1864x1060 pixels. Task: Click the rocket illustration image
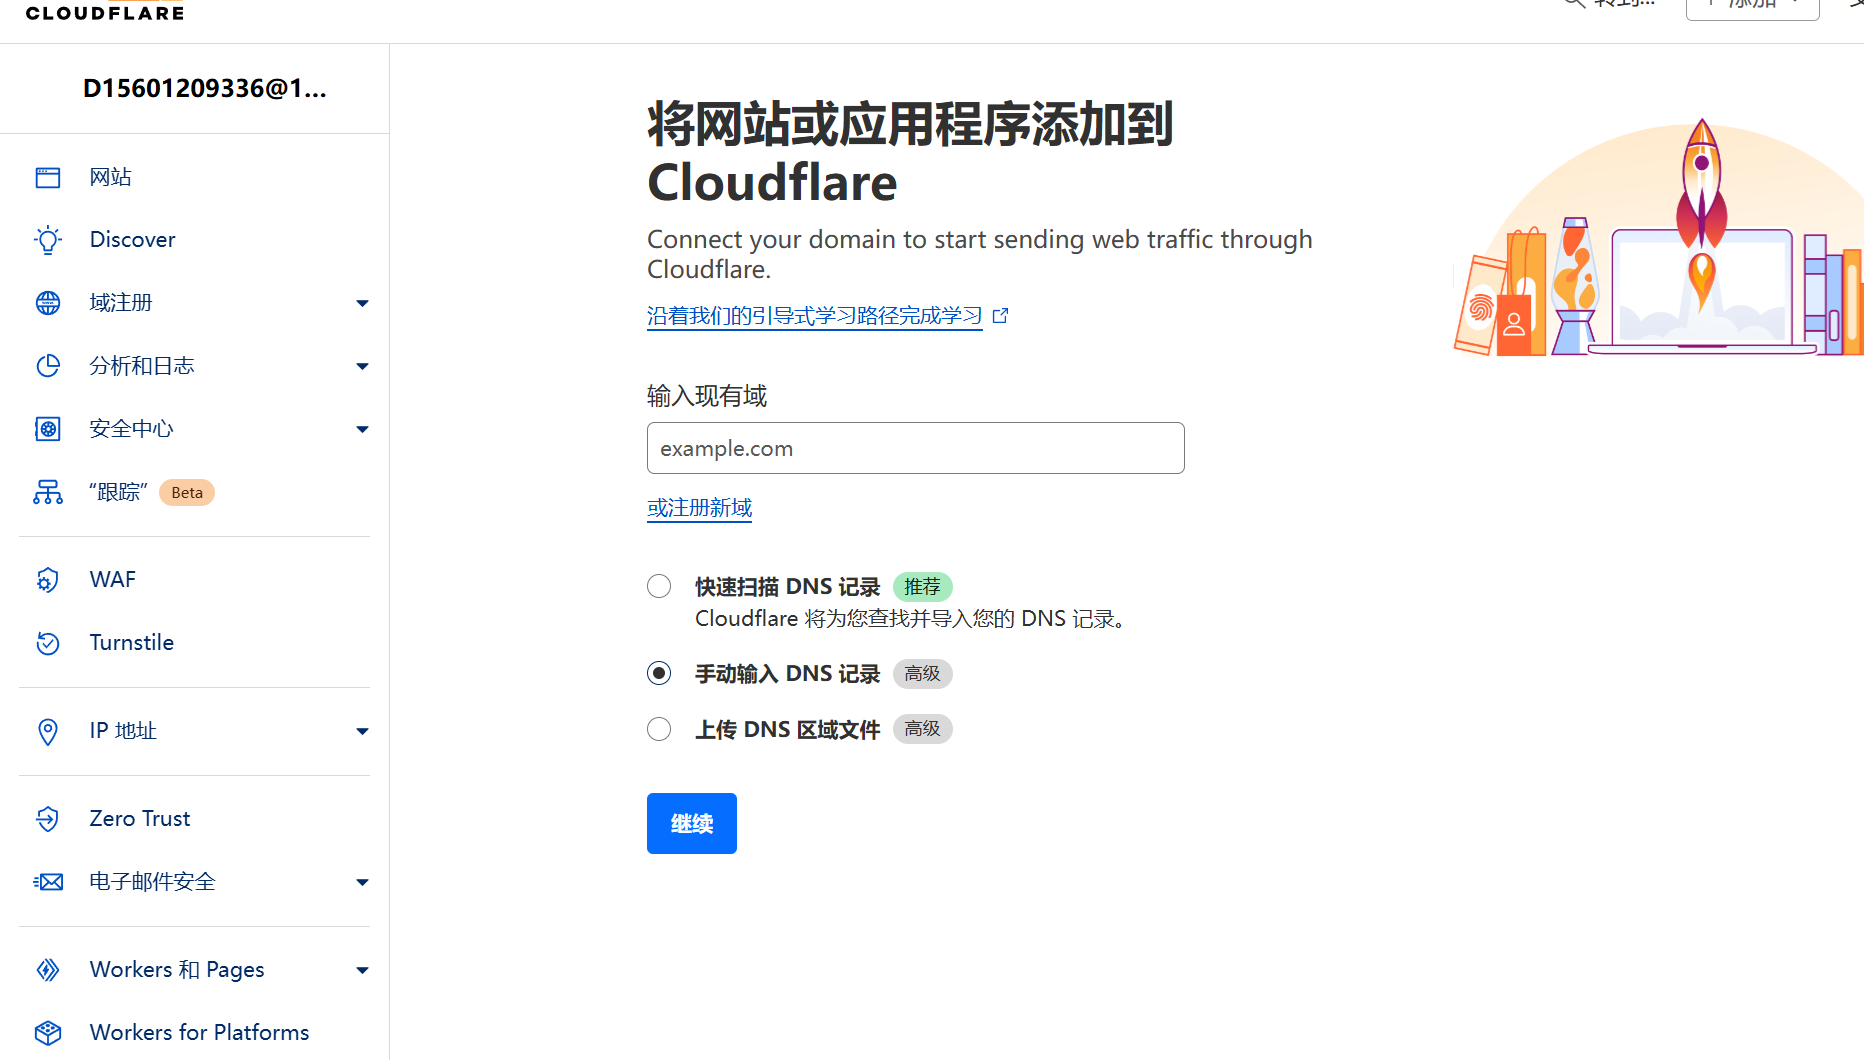pyautogui.click(x=1659, y=238)
